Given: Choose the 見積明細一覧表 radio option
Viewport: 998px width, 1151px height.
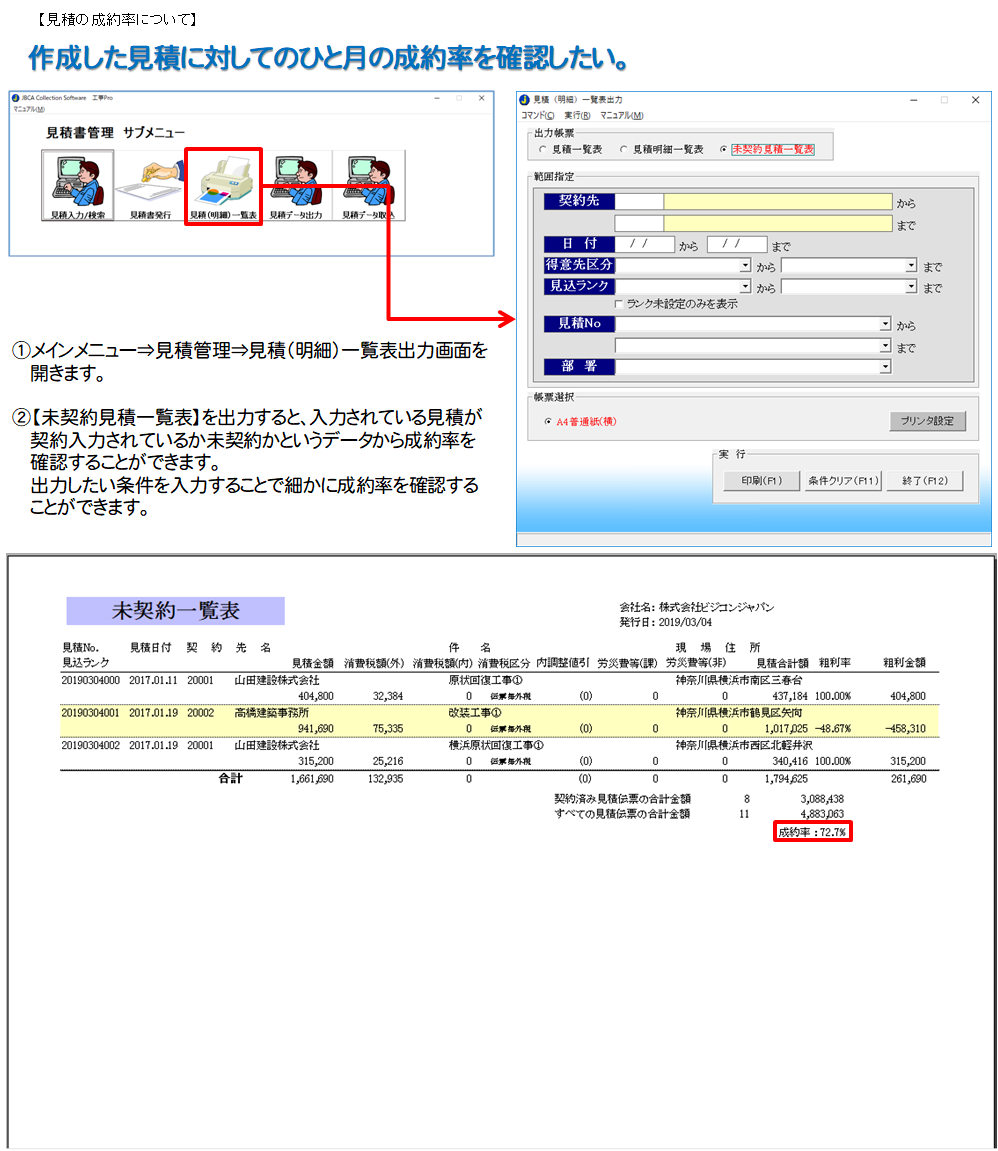Looking at the screenshot, I should [624, 150].
